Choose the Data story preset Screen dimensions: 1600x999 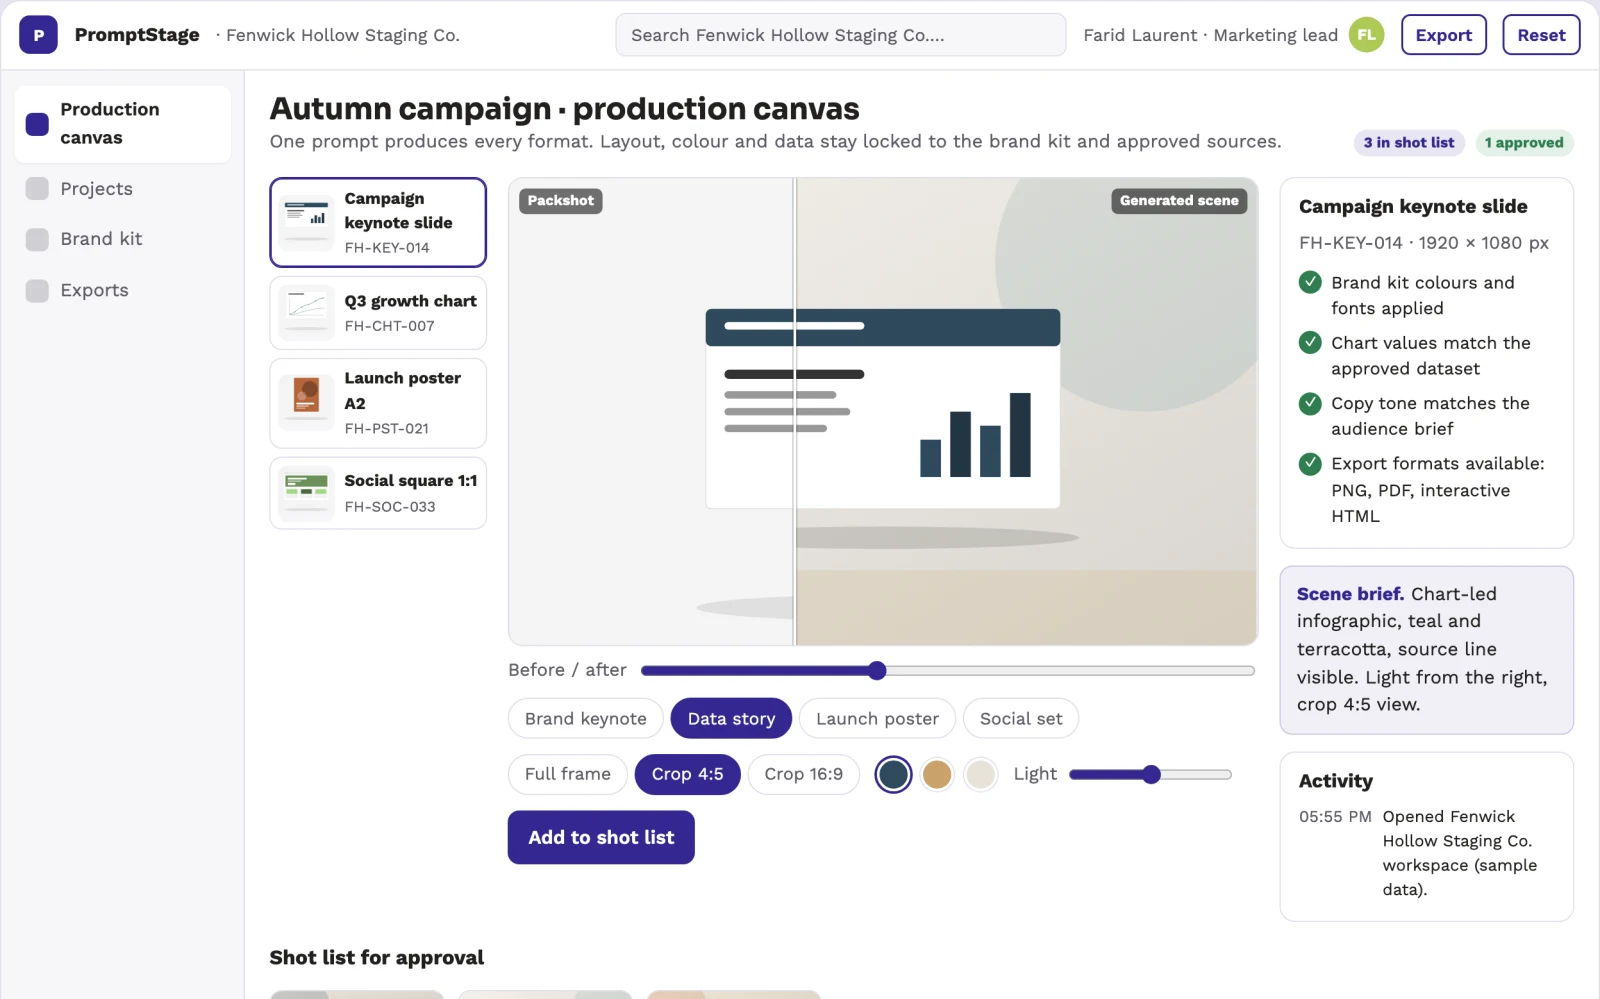731,719
